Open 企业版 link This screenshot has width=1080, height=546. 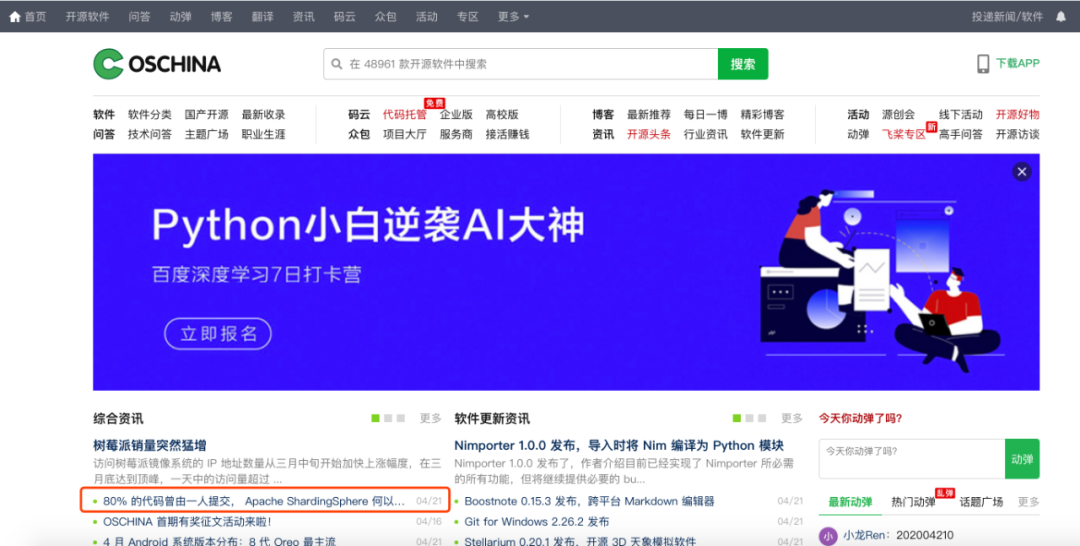456,114
